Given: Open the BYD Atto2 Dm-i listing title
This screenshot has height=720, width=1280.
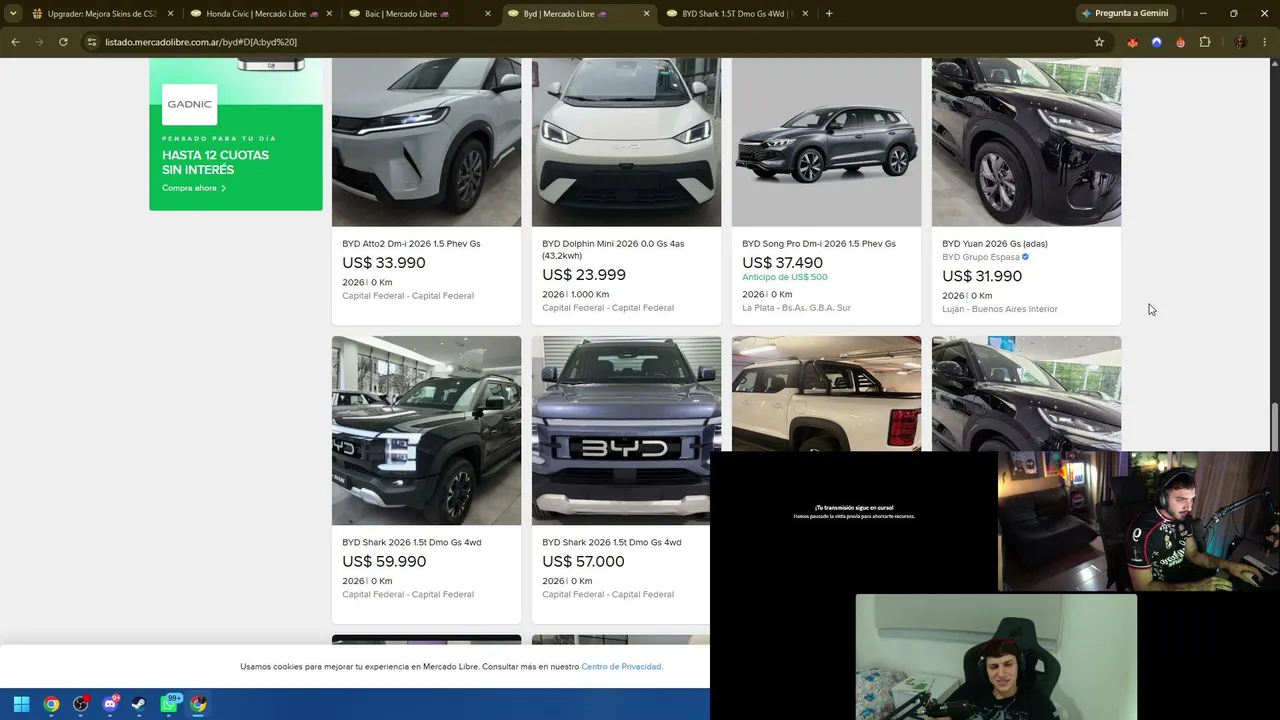Looking at the screenshot, I should point(411,244).
